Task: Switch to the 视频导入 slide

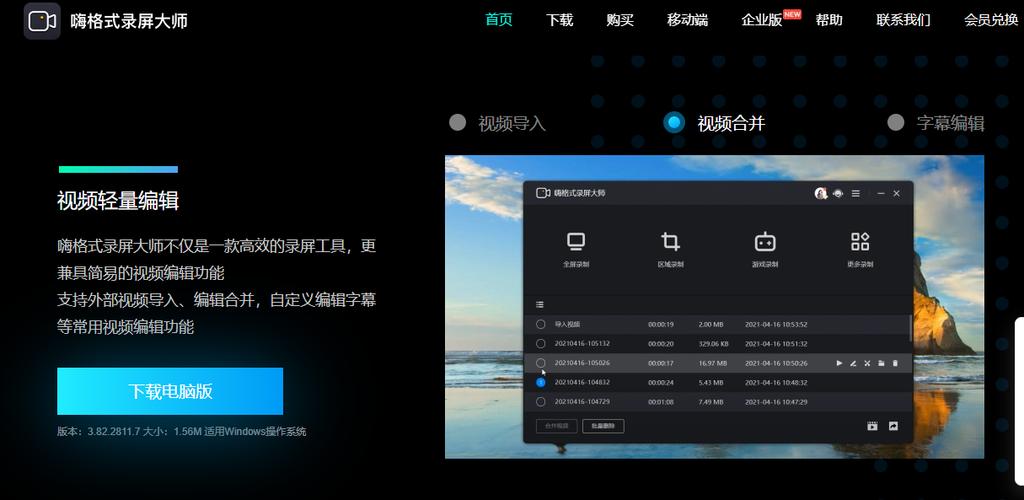Action: [498, 123]
